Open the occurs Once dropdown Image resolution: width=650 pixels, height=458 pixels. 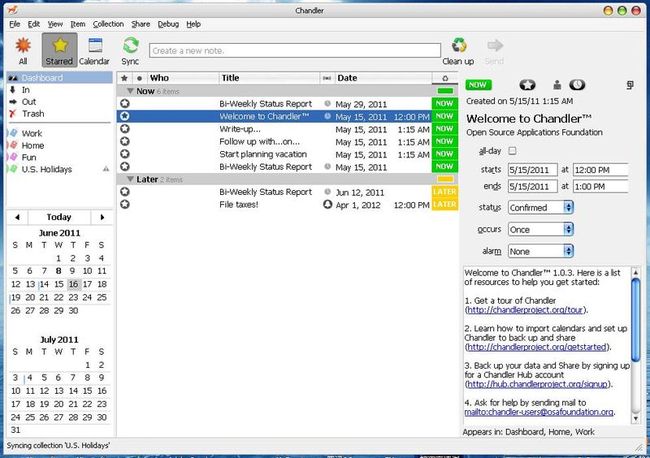coord(541,229)
